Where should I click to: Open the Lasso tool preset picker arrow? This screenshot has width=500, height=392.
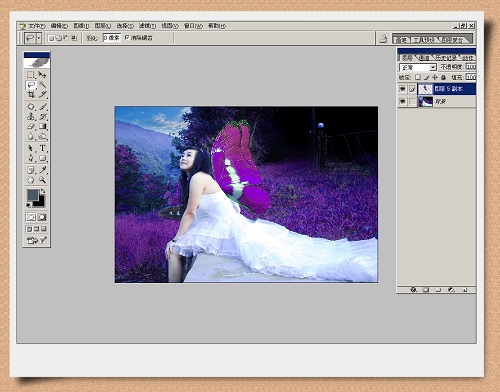point(39,38)
